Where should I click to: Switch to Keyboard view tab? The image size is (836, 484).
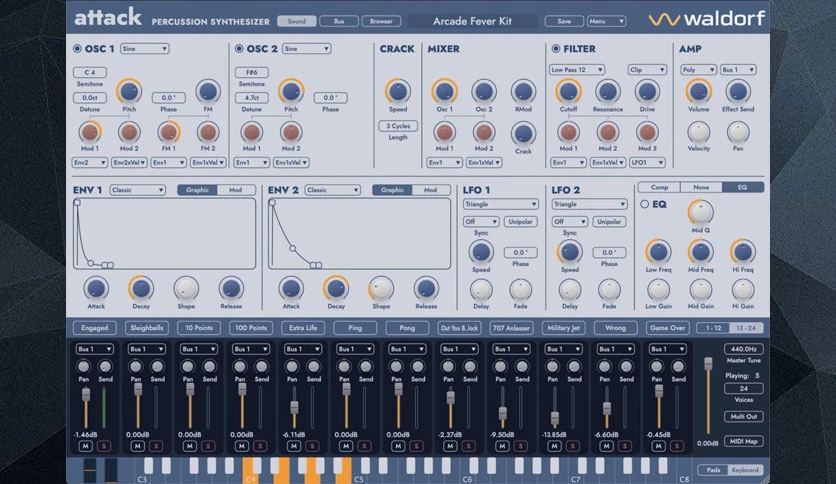[x=745, y=470]
